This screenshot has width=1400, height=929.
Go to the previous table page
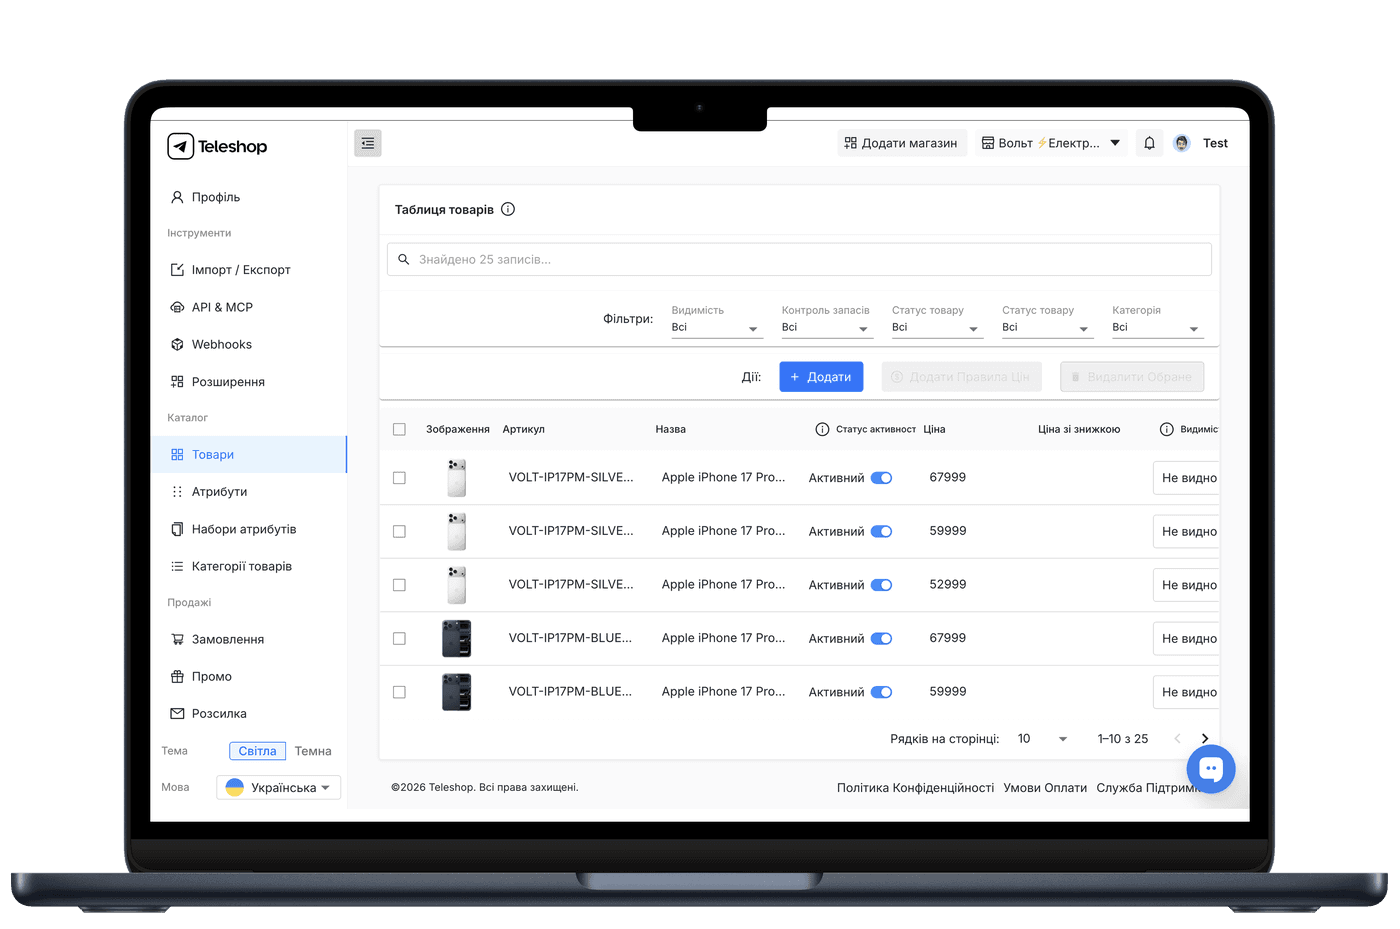pos(1177,739)
